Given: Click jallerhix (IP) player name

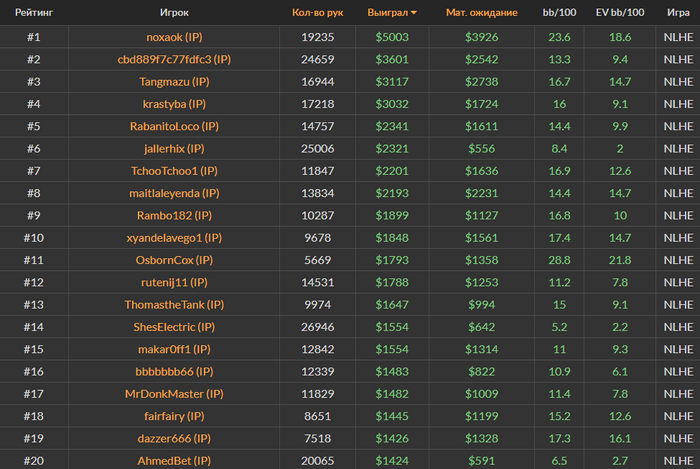Looking at the screenshot, I should 174,149.
